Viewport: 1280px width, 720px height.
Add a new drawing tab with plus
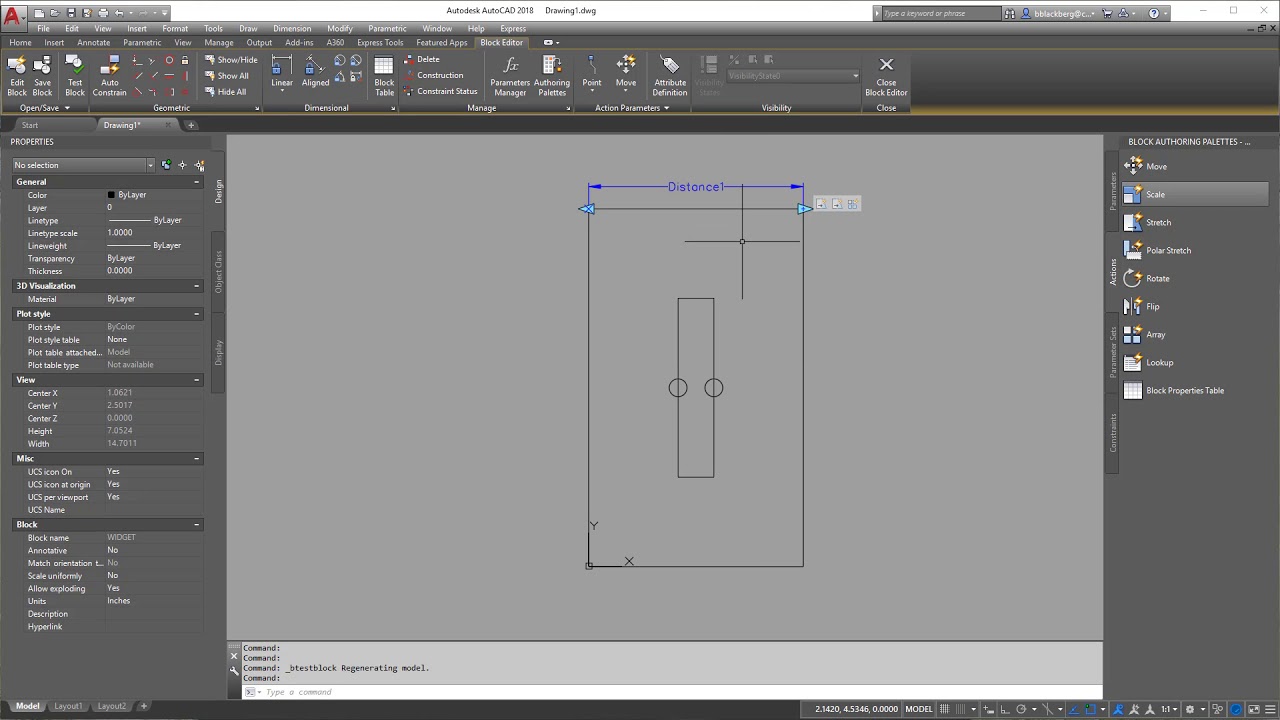(191, 125)
